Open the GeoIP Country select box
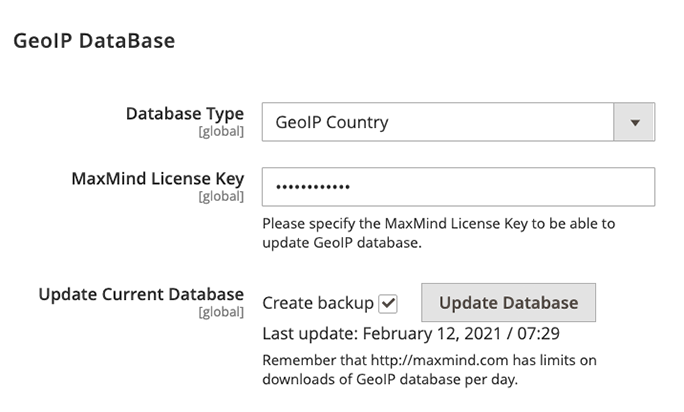 pos(440,123)
